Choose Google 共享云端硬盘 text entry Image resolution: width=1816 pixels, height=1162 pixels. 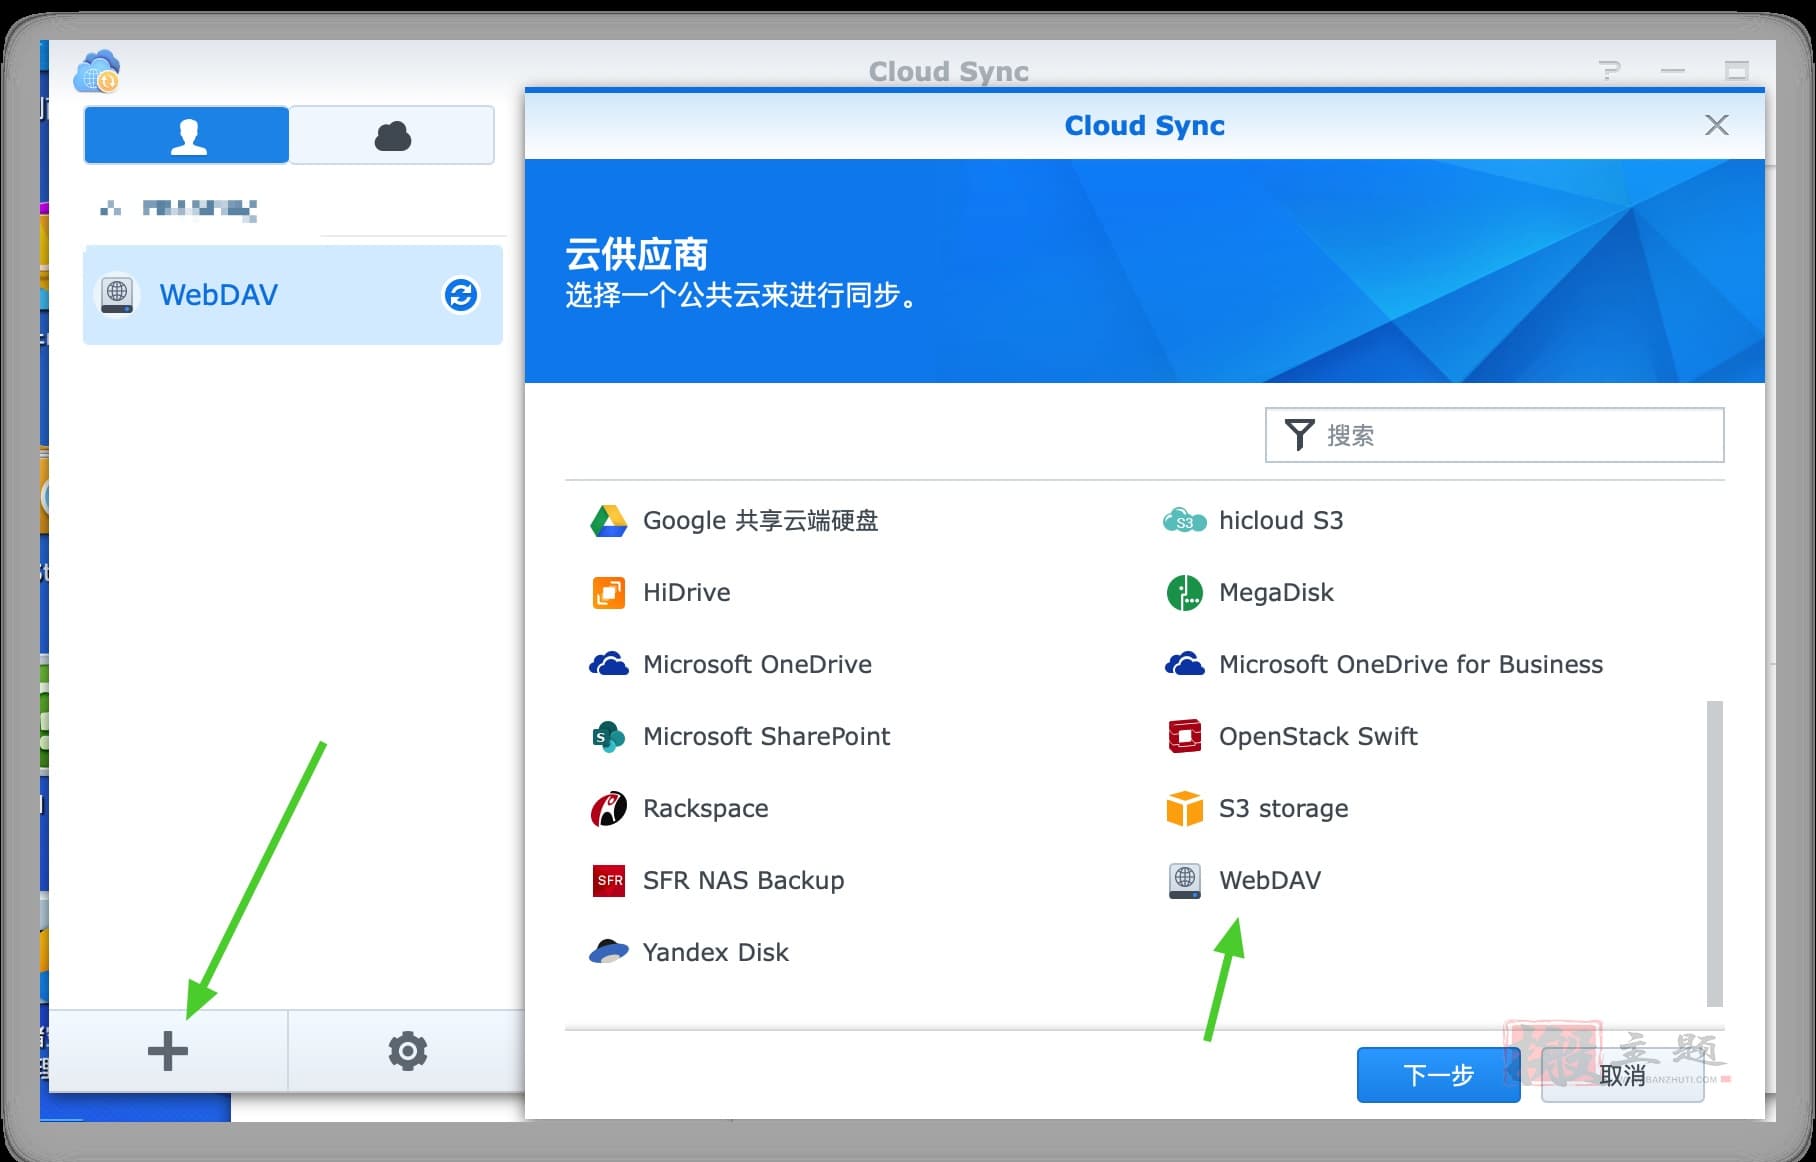(760, 521)
